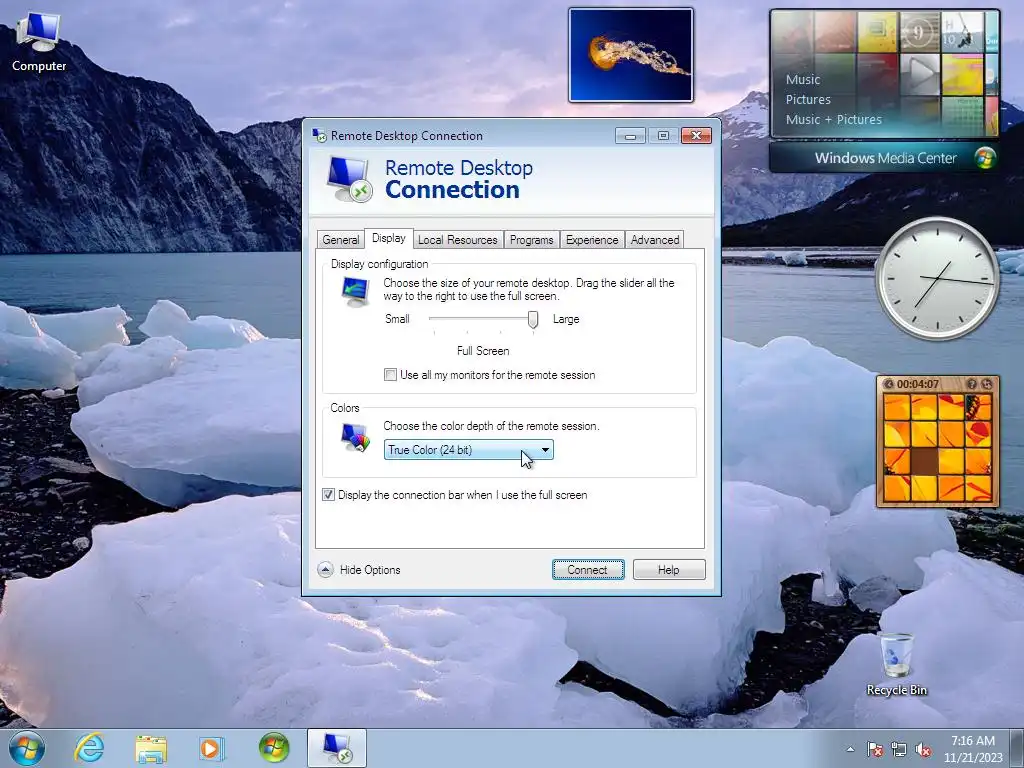This screenshot has height=768, width=1024.
Task: Launch Windows Media Player from the taskbar
Action: 211,748
